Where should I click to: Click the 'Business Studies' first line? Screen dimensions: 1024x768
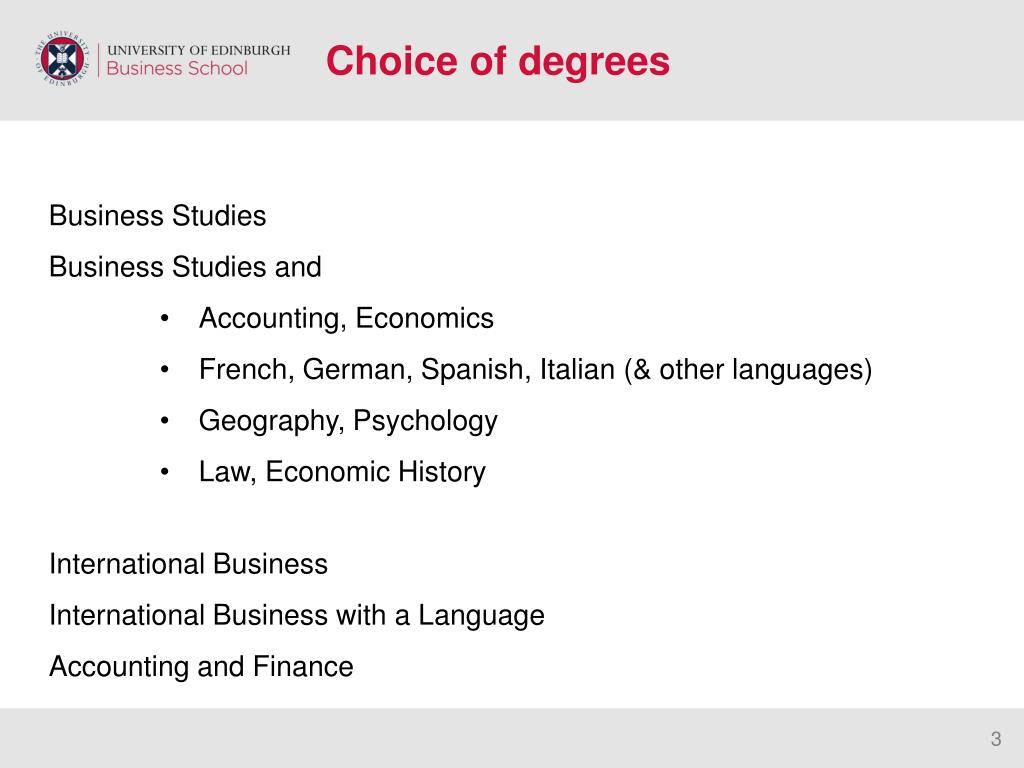[157, 216]
